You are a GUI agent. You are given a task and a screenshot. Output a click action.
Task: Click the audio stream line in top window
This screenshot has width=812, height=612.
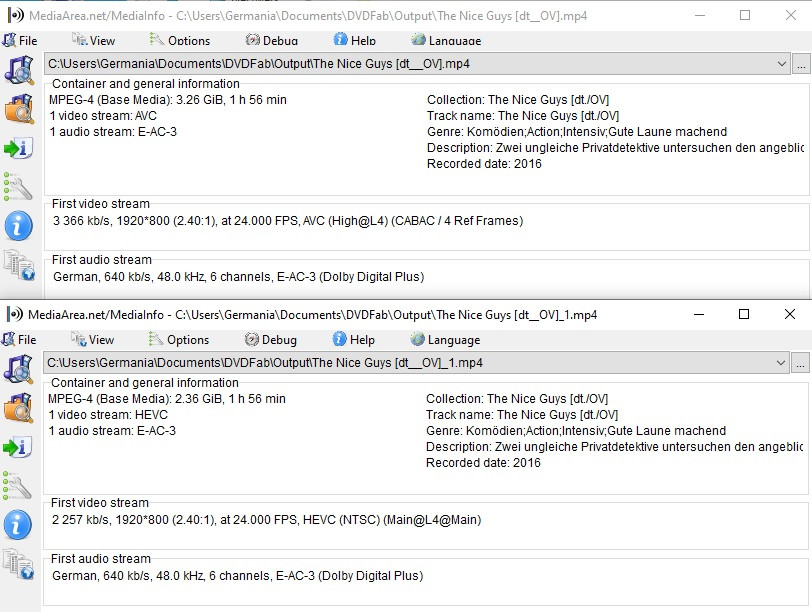pos(239,277)
